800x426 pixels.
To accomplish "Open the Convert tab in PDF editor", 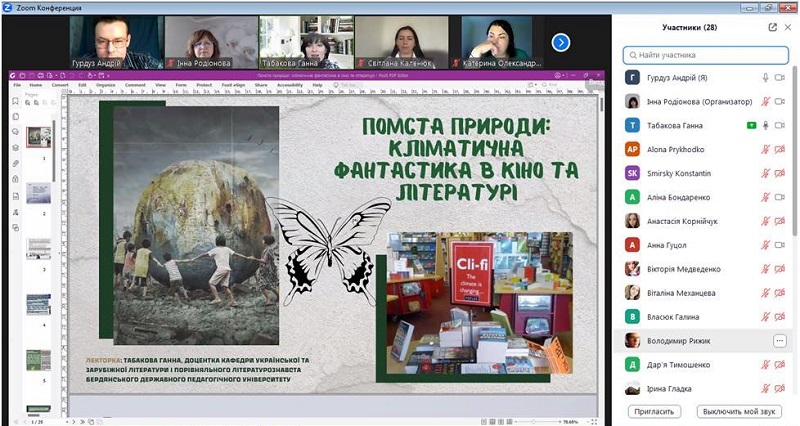I will (x=60, y=85).
